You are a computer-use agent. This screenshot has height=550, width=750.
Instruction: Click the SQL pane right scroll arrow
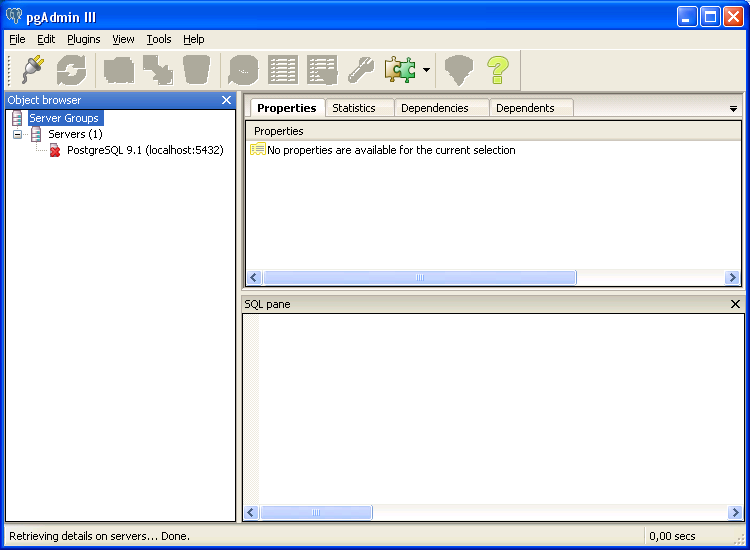735,513
